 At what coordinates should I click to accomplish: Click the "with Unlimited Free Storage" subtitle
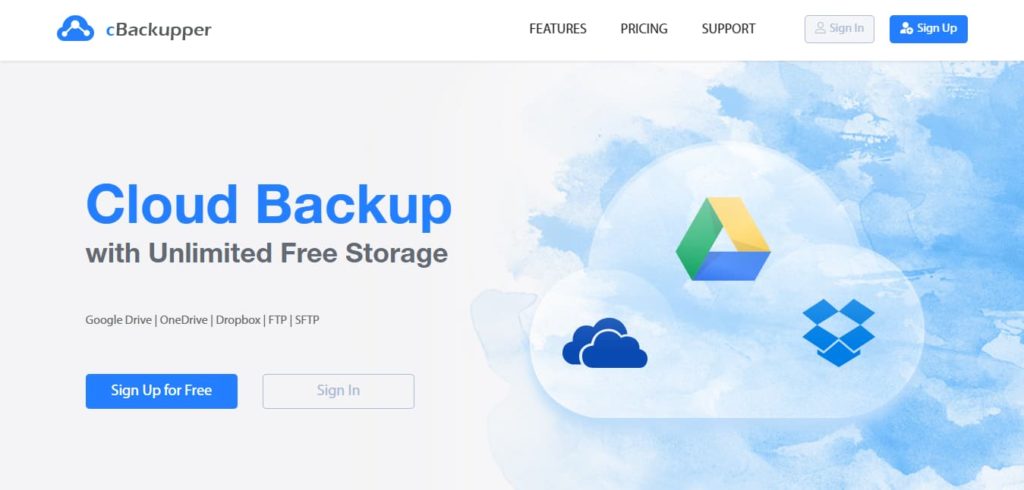pos(266,253)
